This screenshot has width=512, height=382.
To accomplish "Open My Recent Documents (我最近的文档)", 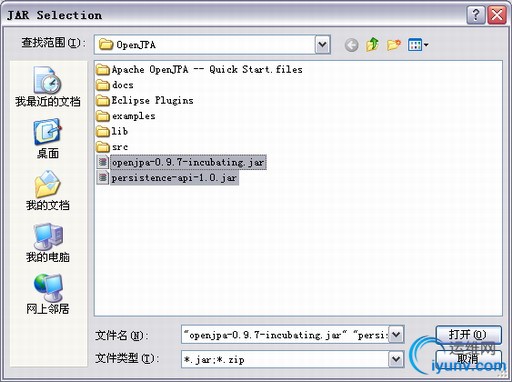I will (x=48, y=87).
